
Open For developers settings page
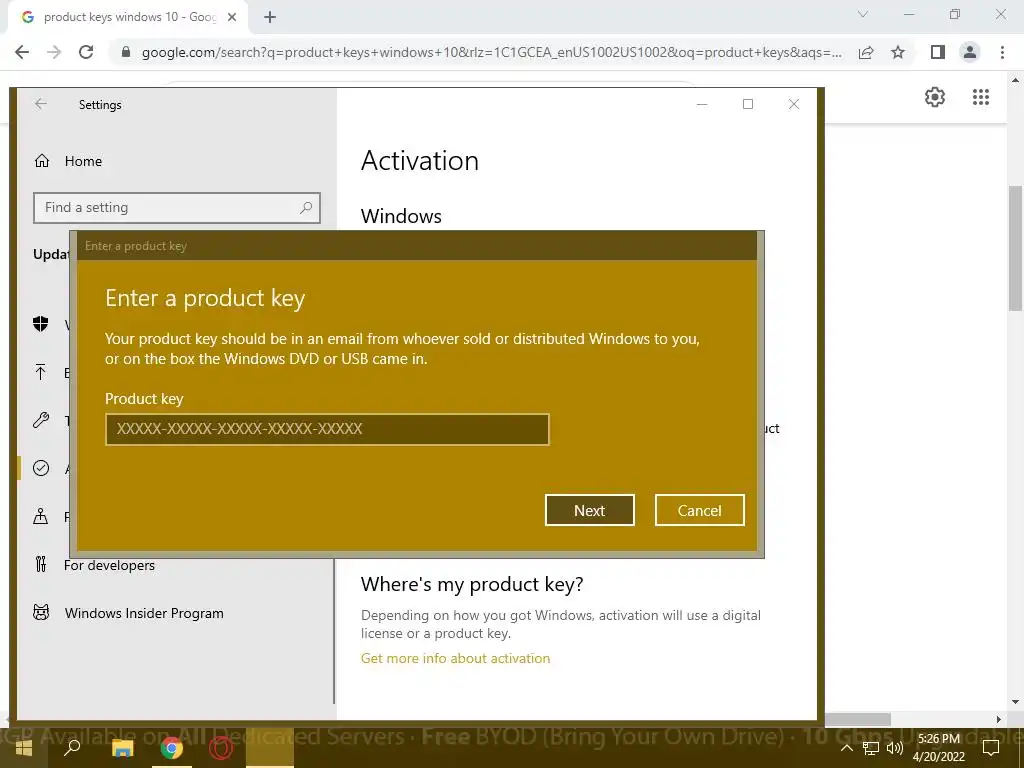click(109, 566)
